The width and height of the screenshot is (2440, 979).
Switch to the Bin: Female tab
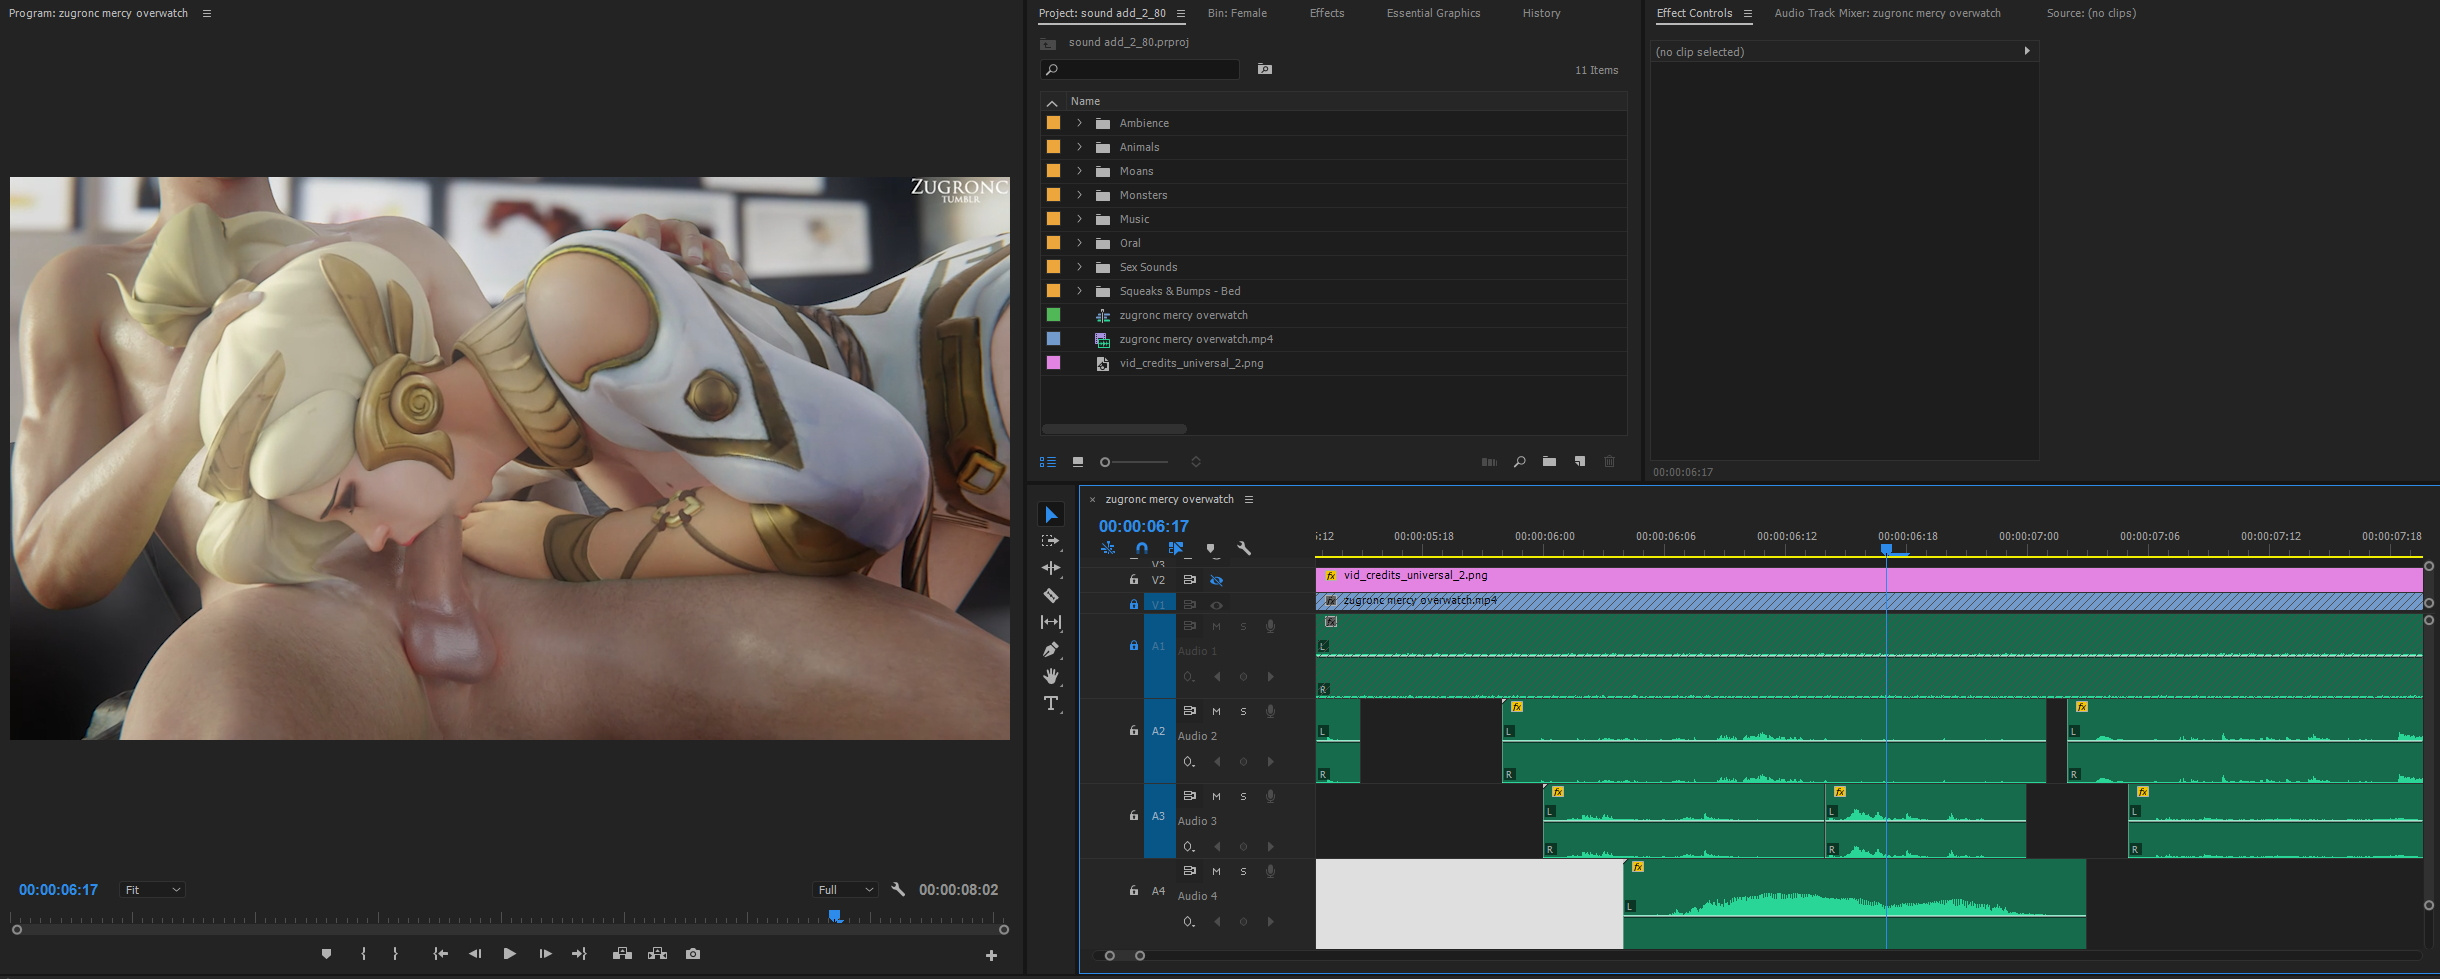1237,13
